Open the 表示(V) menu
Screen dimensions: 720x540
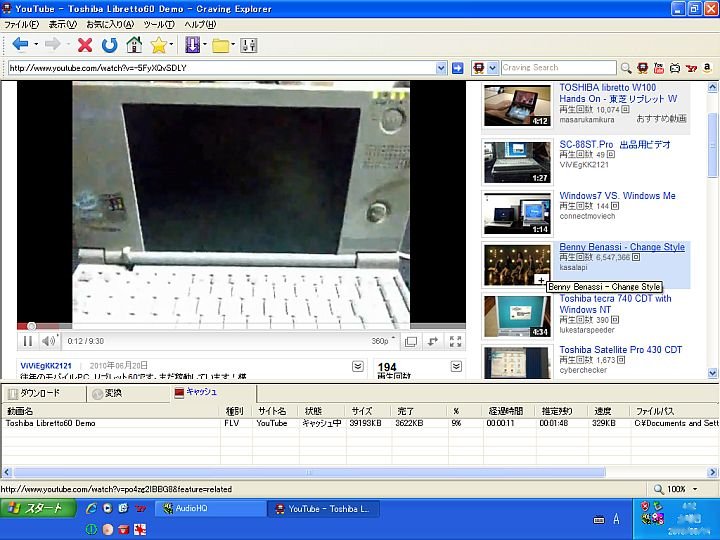(x=63, y=24)
